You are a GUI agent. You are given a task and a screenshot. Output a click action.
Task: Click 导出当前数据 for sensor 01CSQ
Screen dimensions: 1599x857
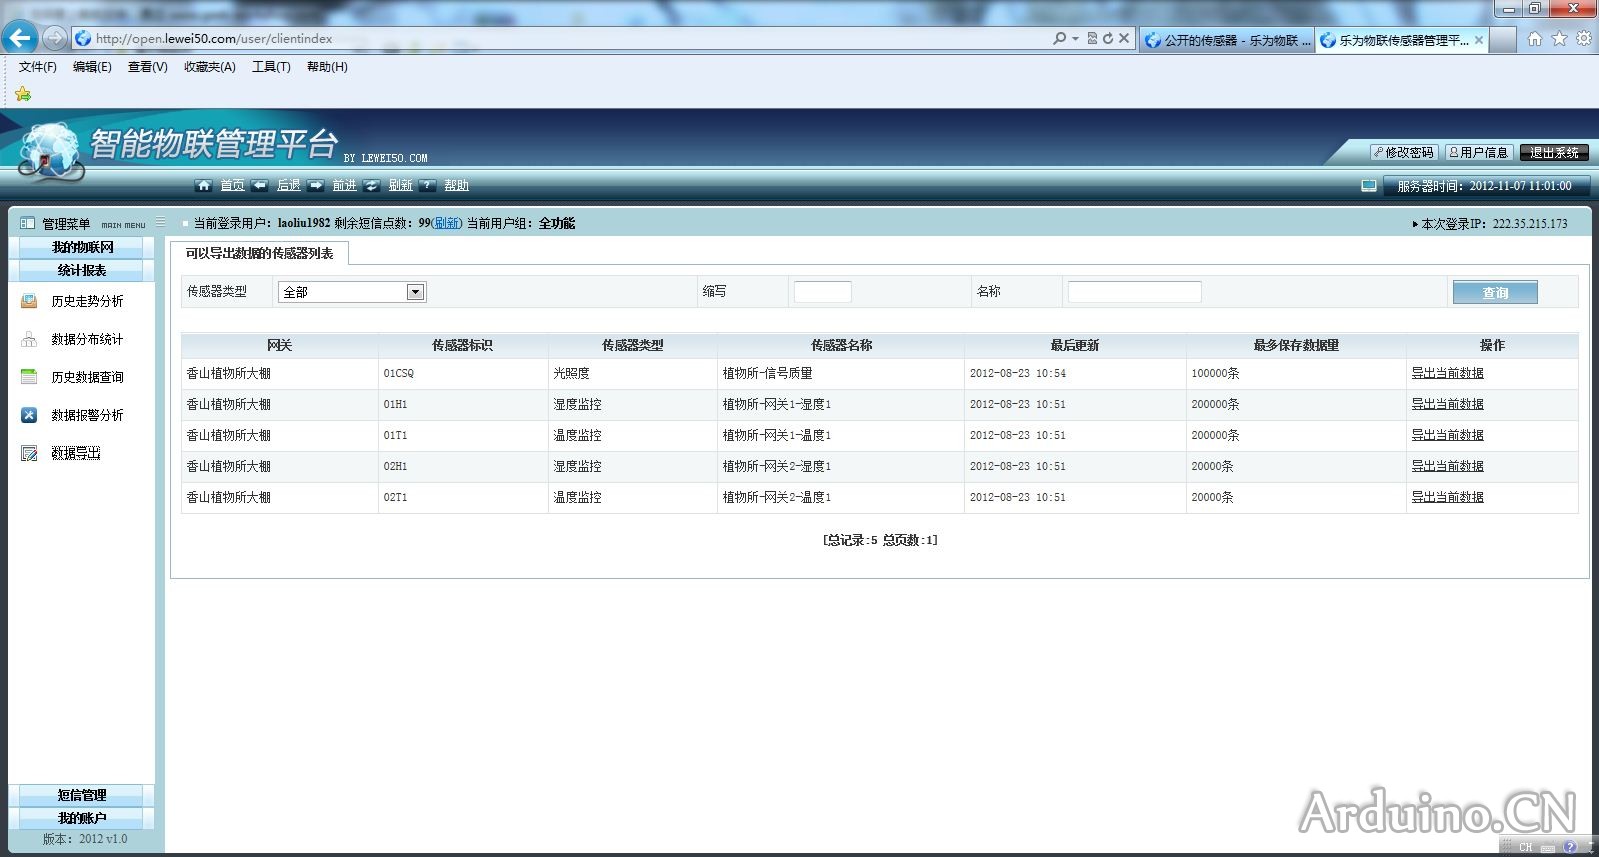coord(1447,373)
